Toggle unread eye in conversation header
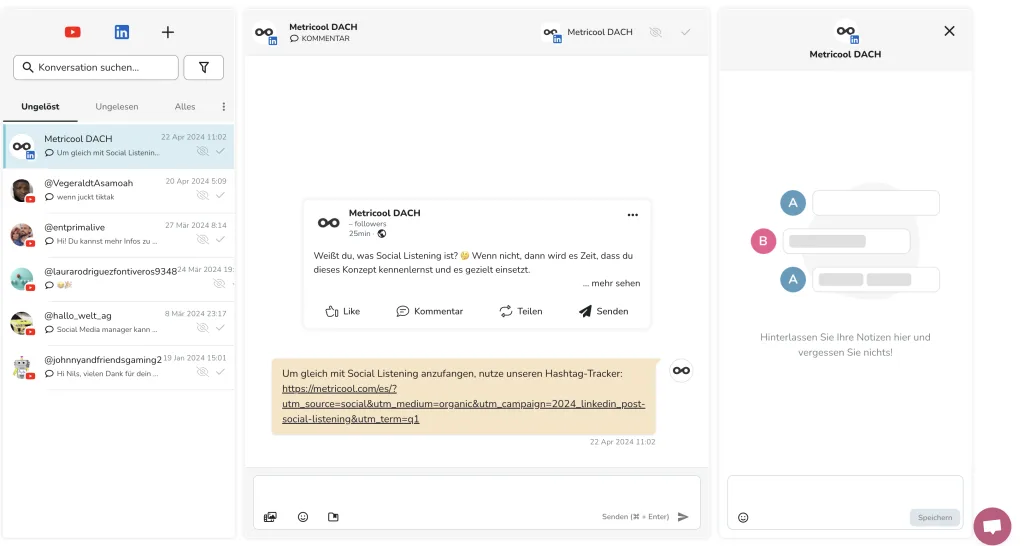The height and width of the screenshot is (546, 1024). [x=656, y=32]
